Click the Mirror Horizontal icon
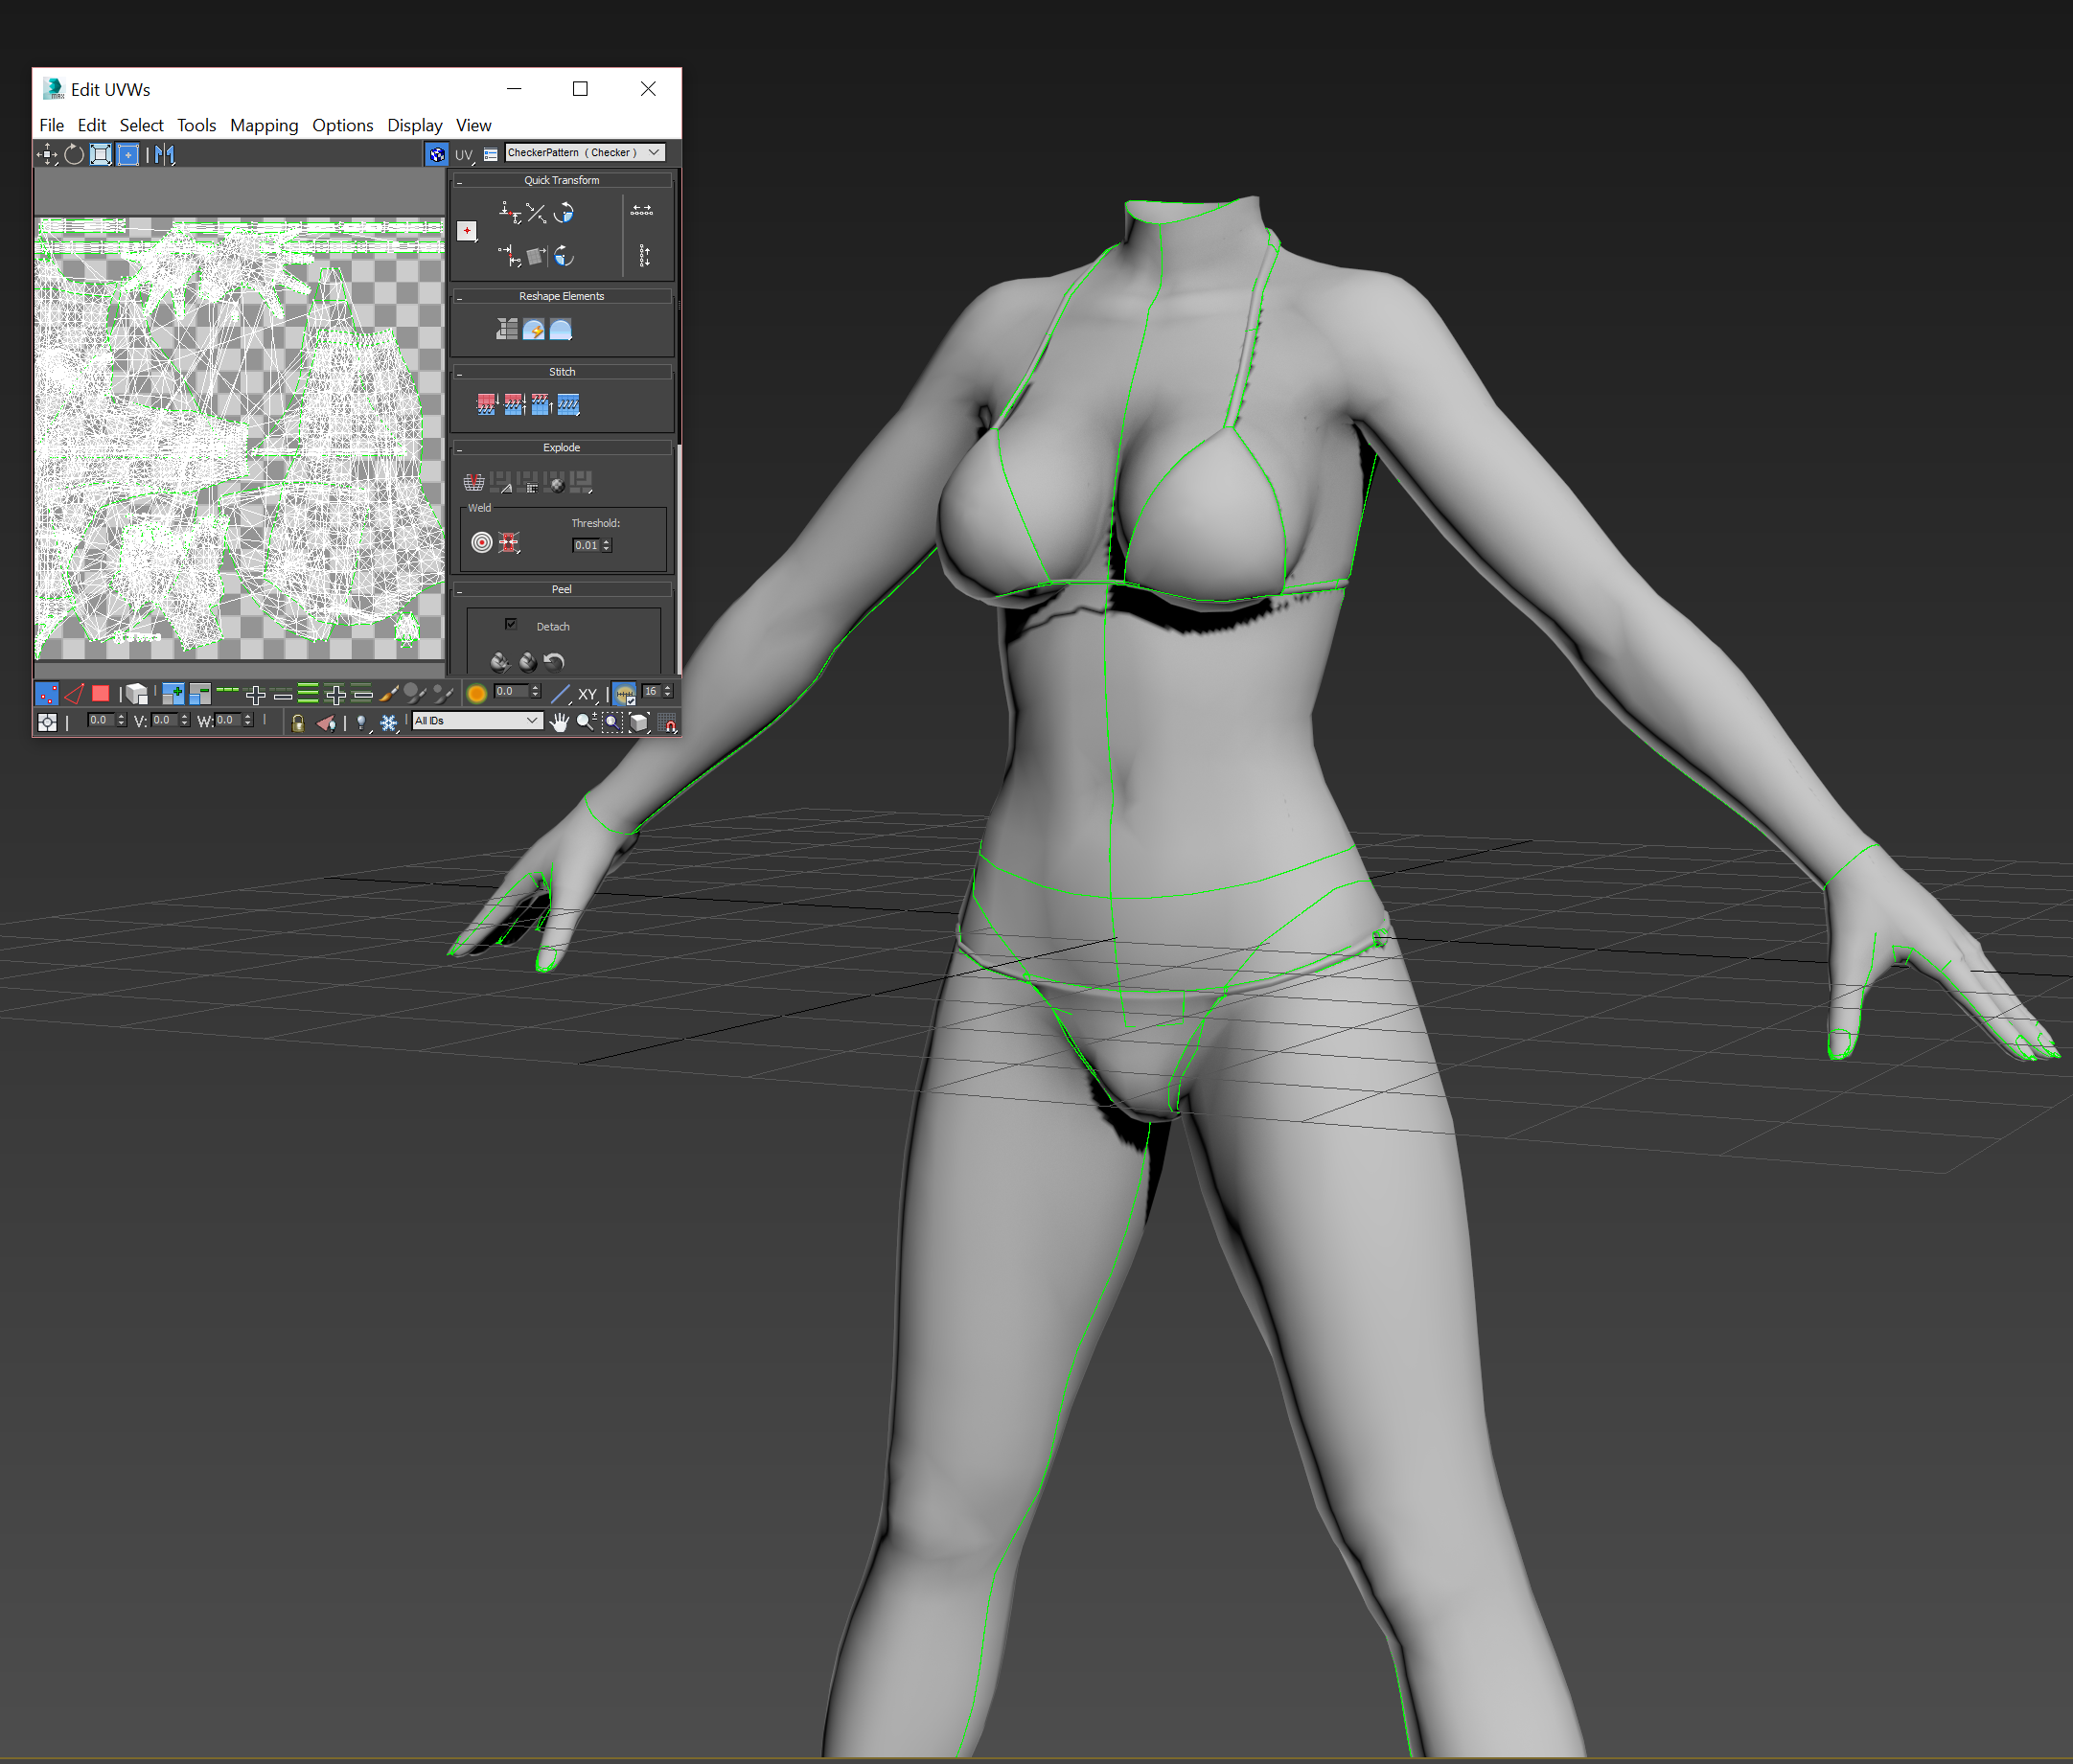The height and width of the screenshot is (1764, 2073). point(165,154)
